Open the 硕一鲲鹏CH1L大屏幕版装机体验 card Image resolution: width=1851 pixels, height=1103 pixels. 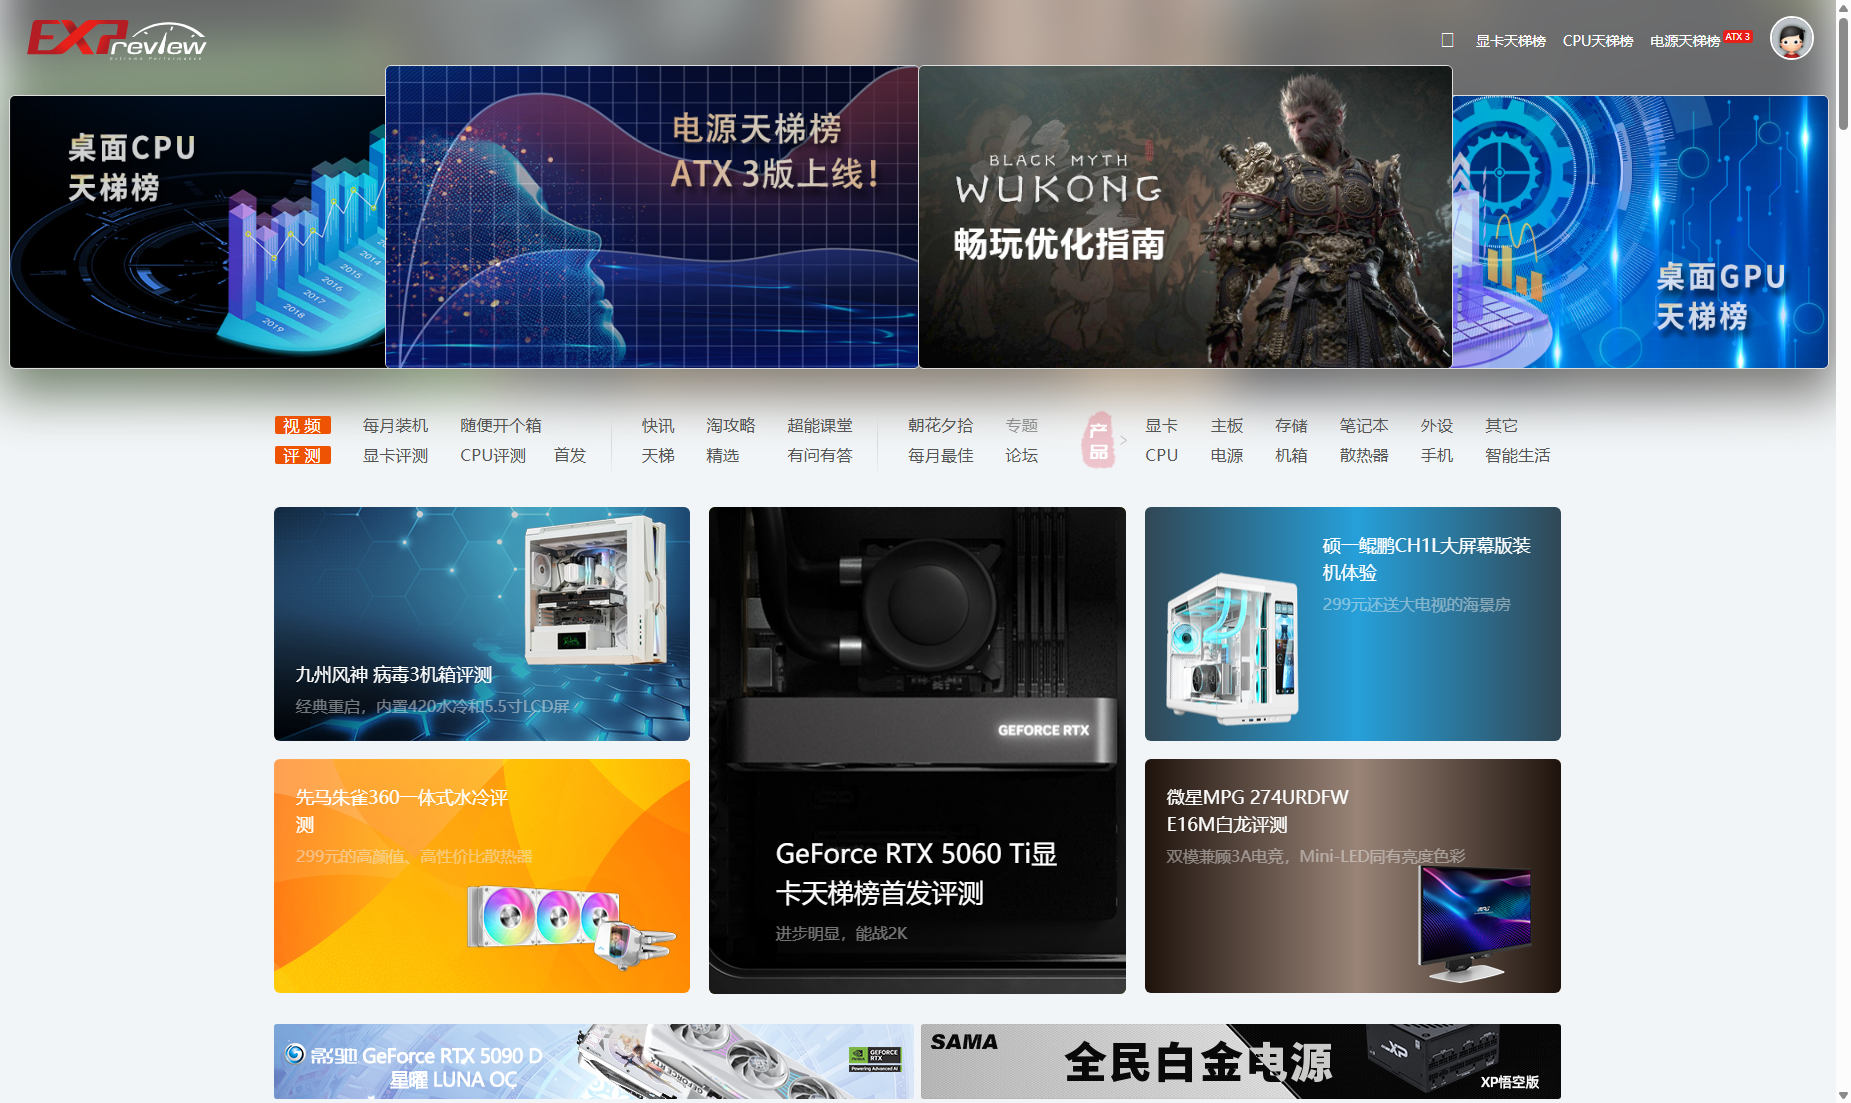click(x=1353, y=624)
